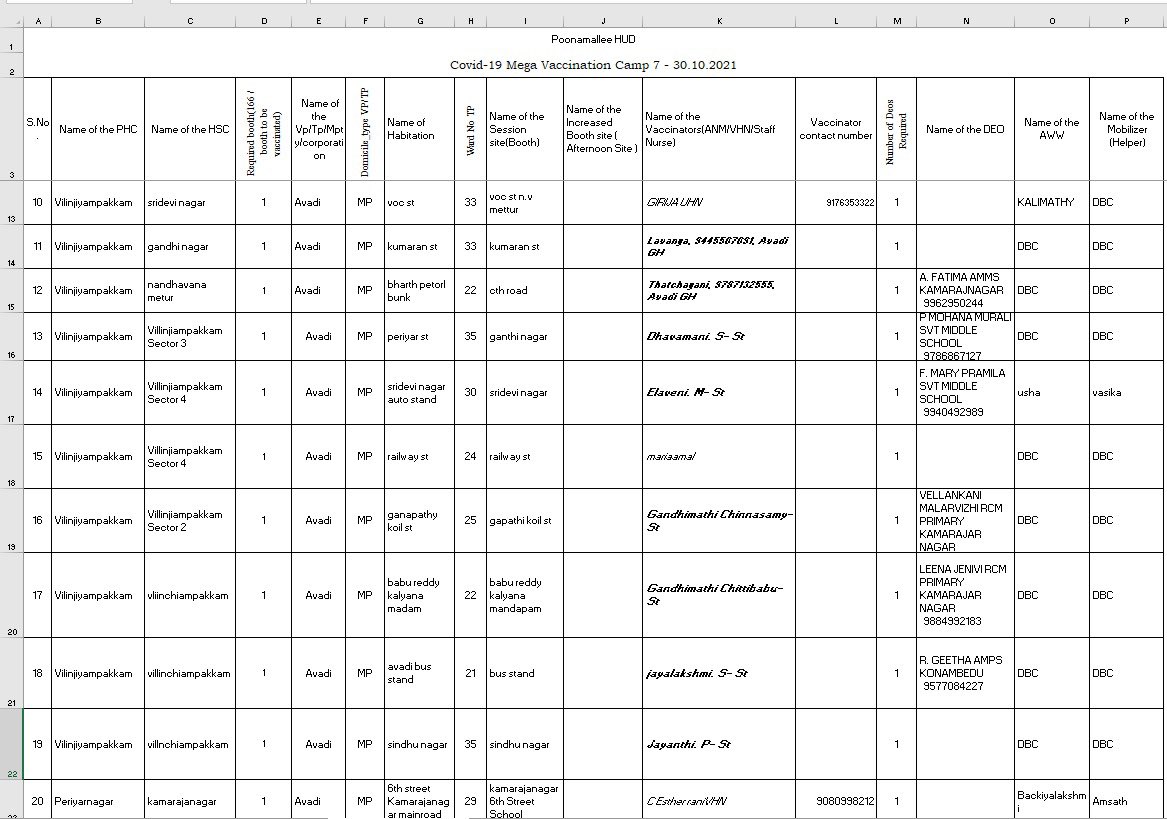This screenshot has height=819, width=1167.
Task: Click the 'ganthi nagar' session site cell
Action: coord(525,337)
